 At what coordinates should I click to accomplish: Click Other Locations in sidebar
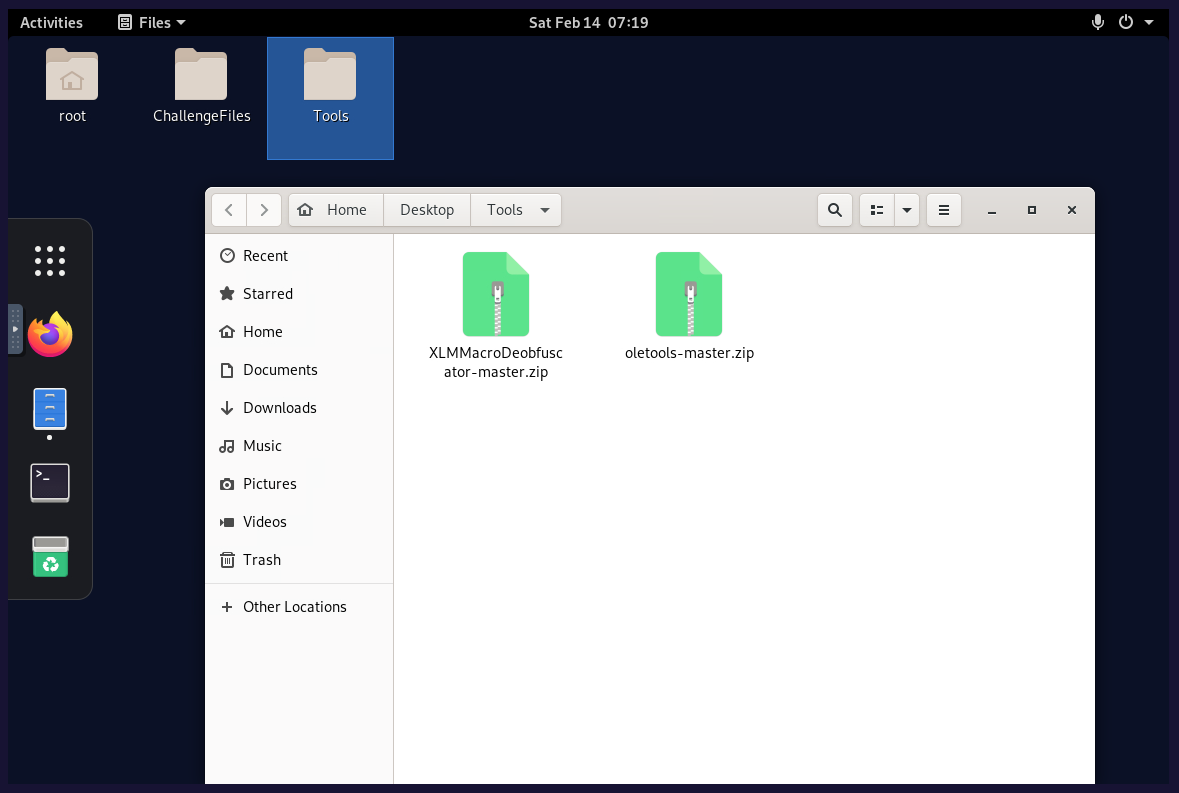click(x=294, y=607)
